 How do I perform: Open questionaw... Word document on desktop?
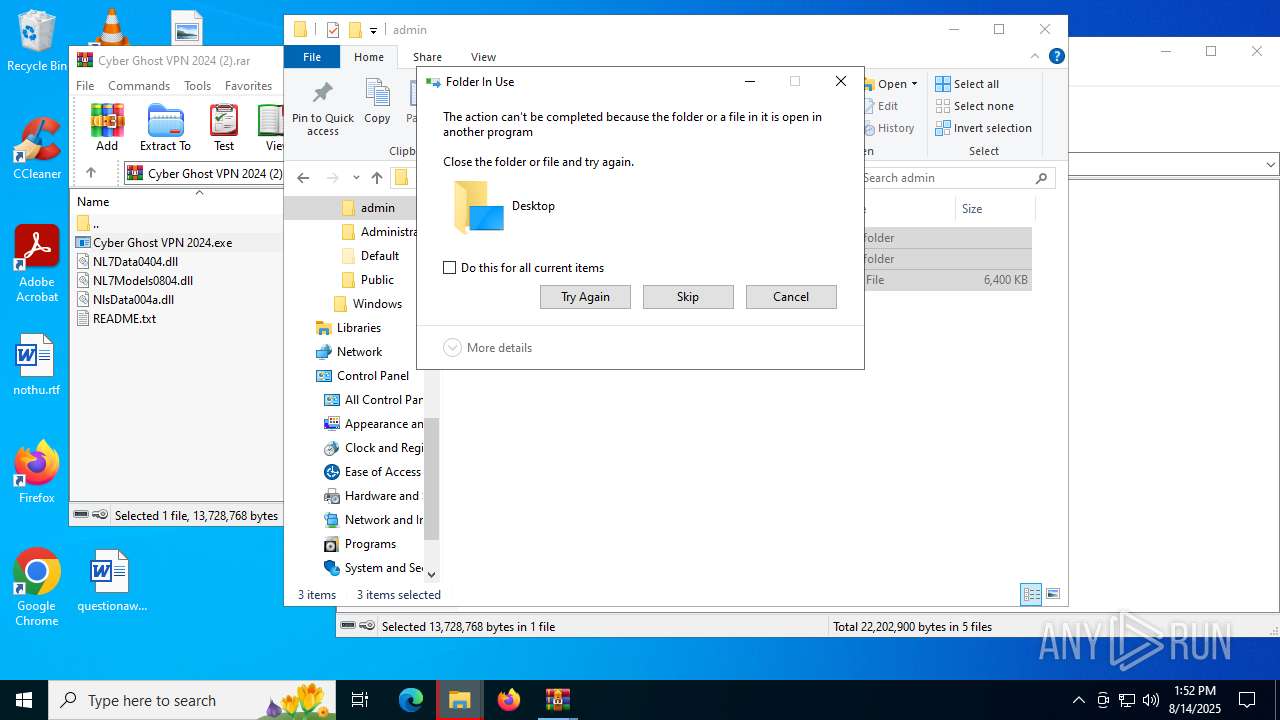tap(111, 581)
